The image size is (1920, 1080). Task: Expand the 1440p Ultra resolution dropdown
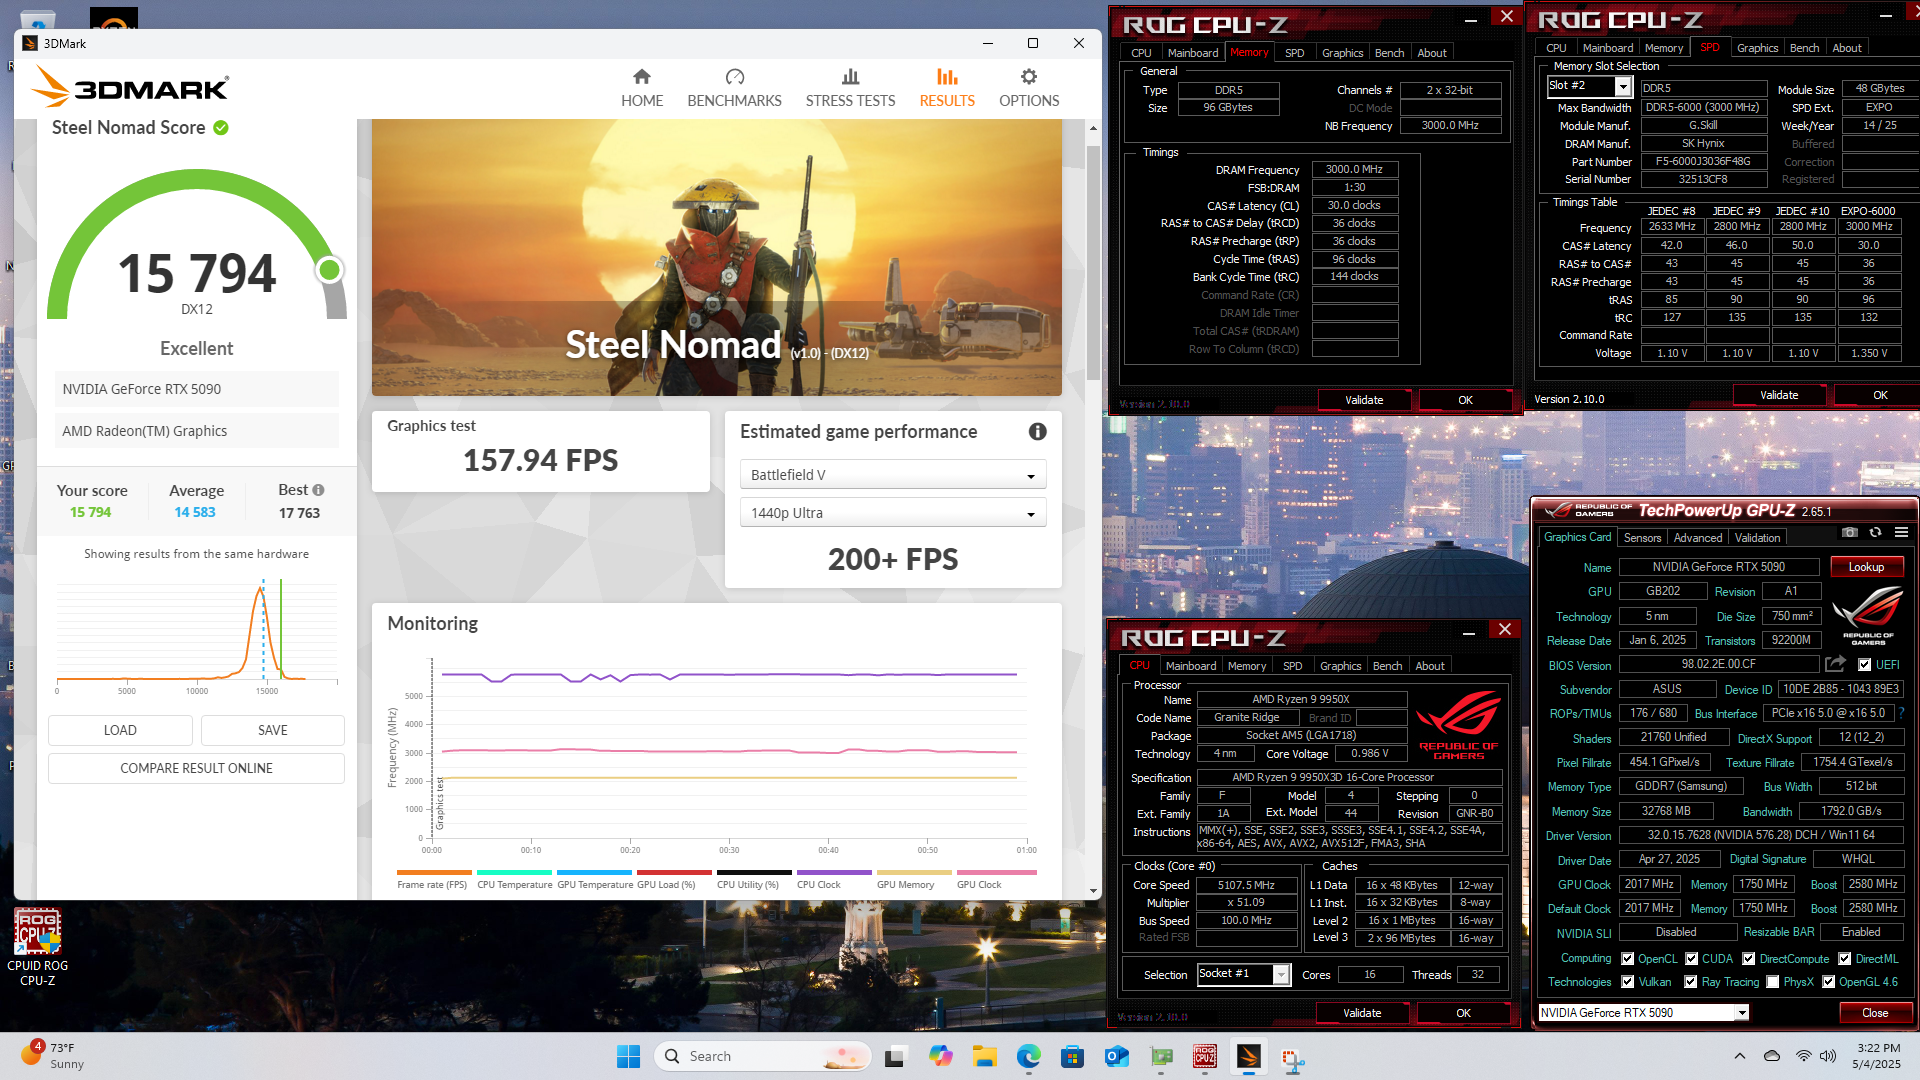tap(892, 513)
